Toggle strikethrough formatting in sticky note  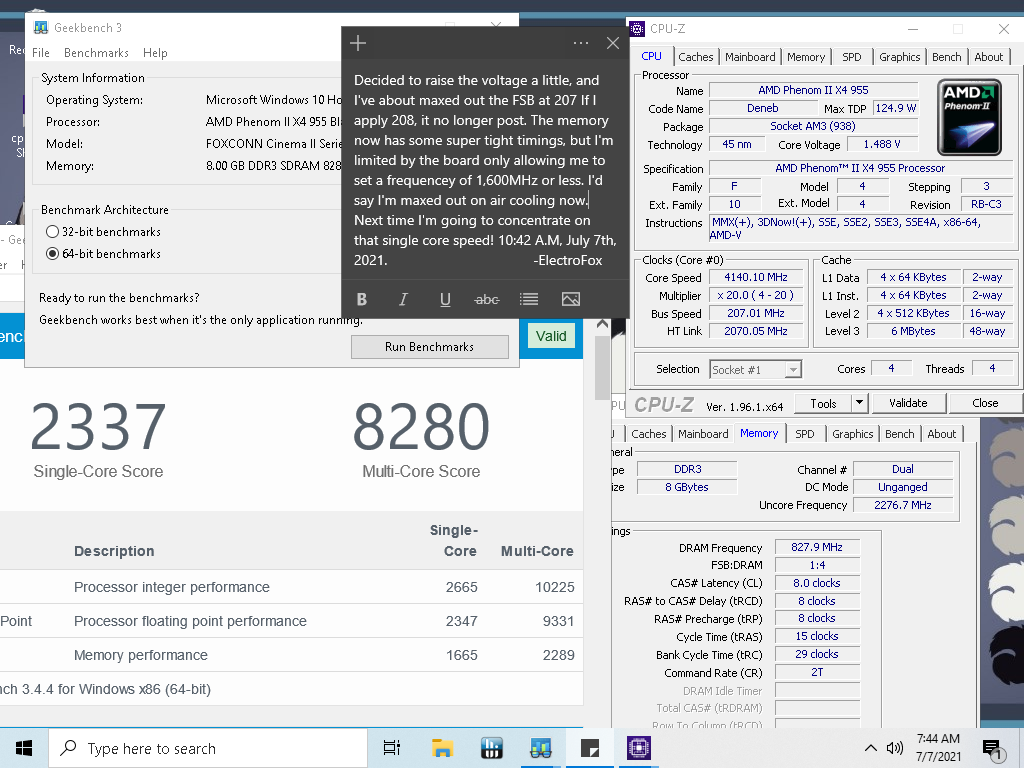tap(487, 299)
